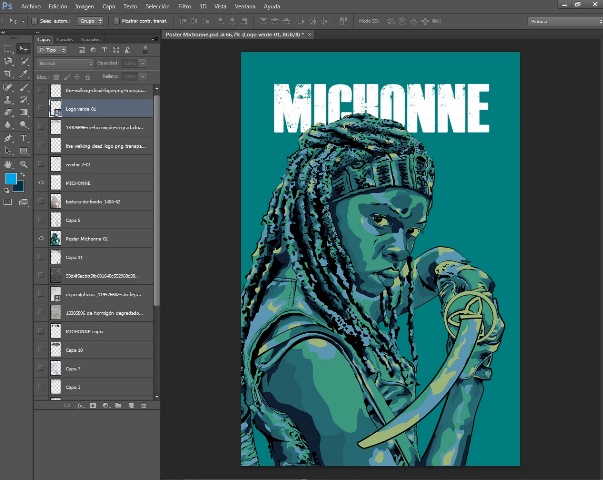Filter layers by type (T icon)
The height and width of the screenshot is (480, 603).
point(104,50)
